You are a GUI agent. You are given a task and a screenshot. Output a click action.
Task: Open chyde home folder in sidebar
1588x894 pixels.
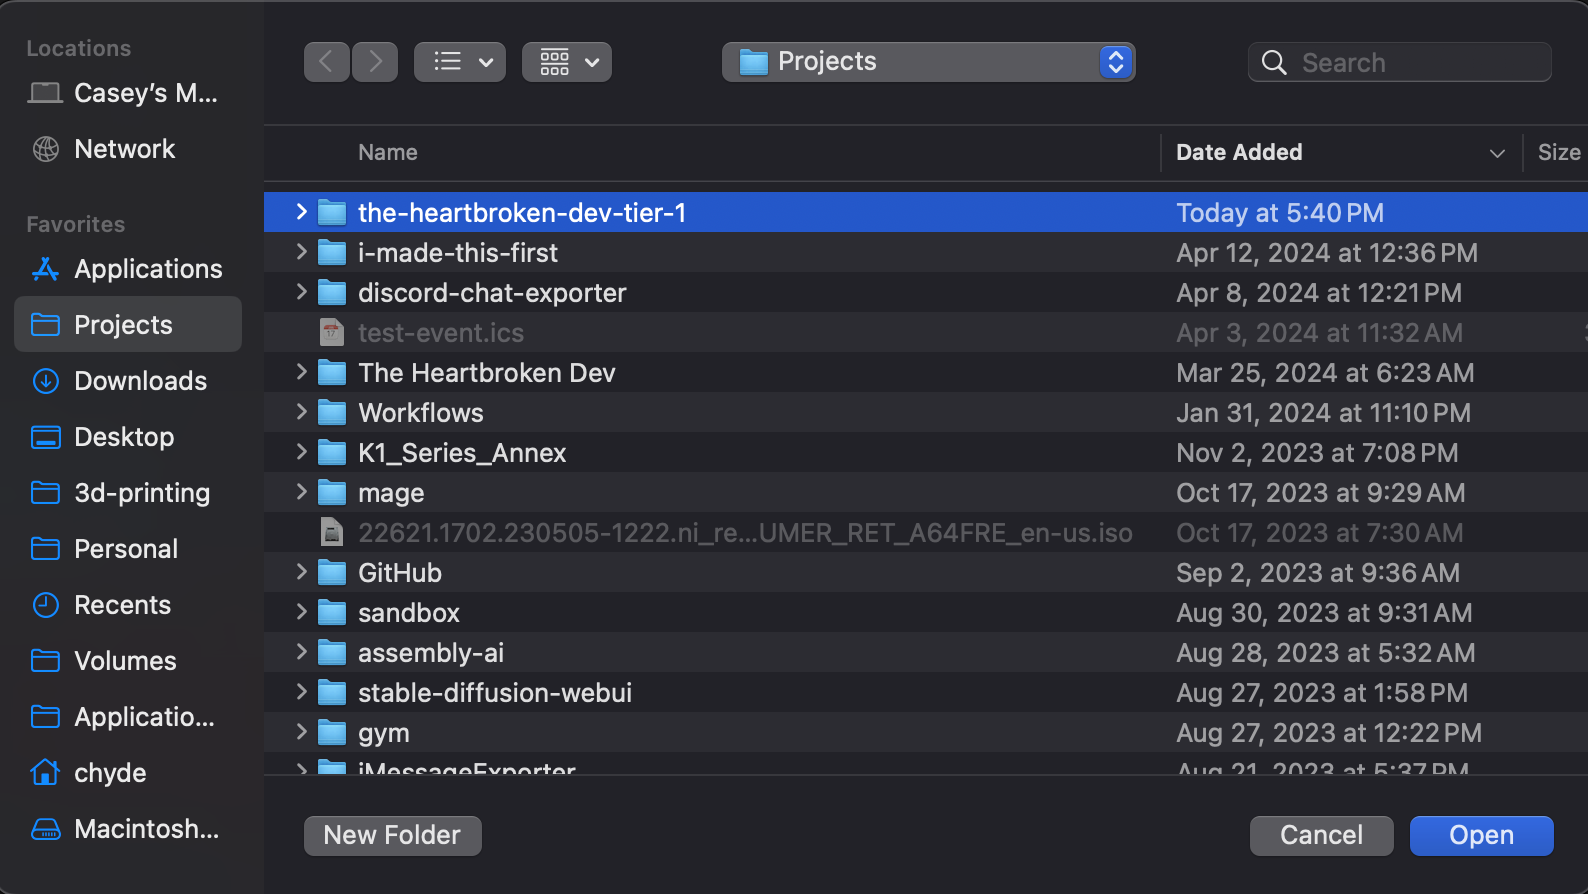coord(128,773)
